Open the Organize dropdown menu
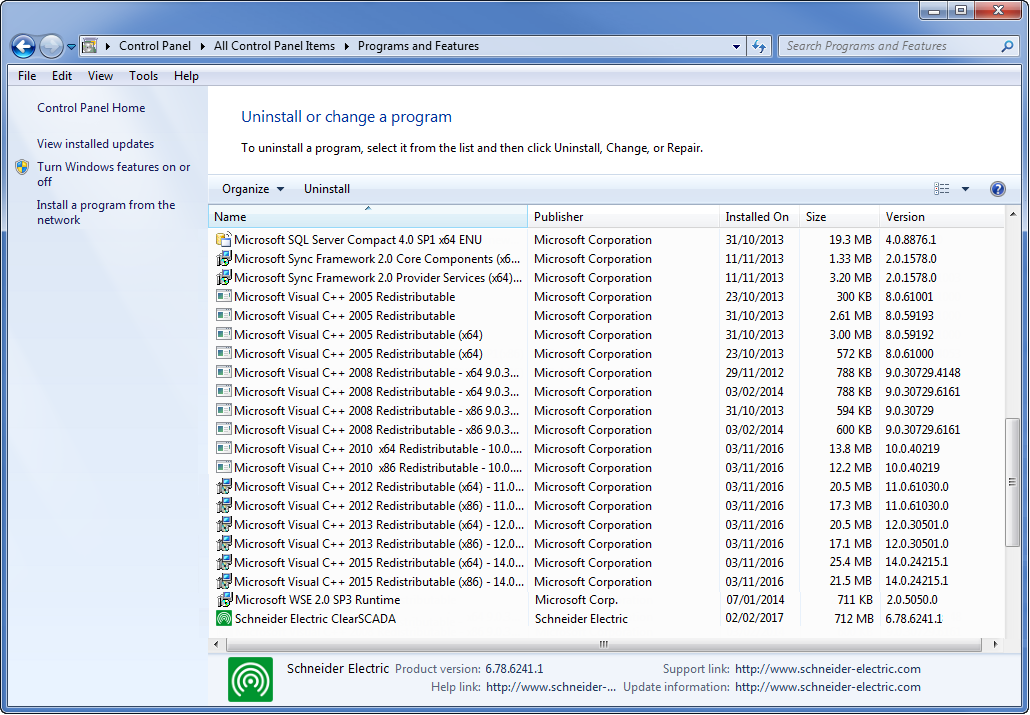1030x715 pixels. (251, 188)
